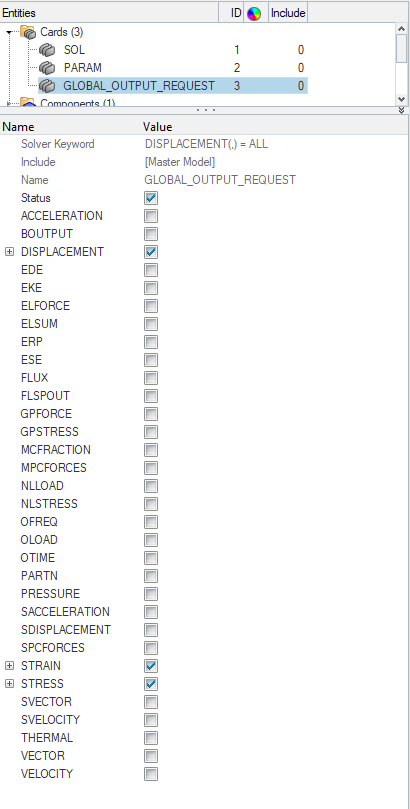Screen dimensions: 410x809
Task: Click the GLOBAL_OUTPUT_REQUEST card icon
Action: click(x=47, y=86)
